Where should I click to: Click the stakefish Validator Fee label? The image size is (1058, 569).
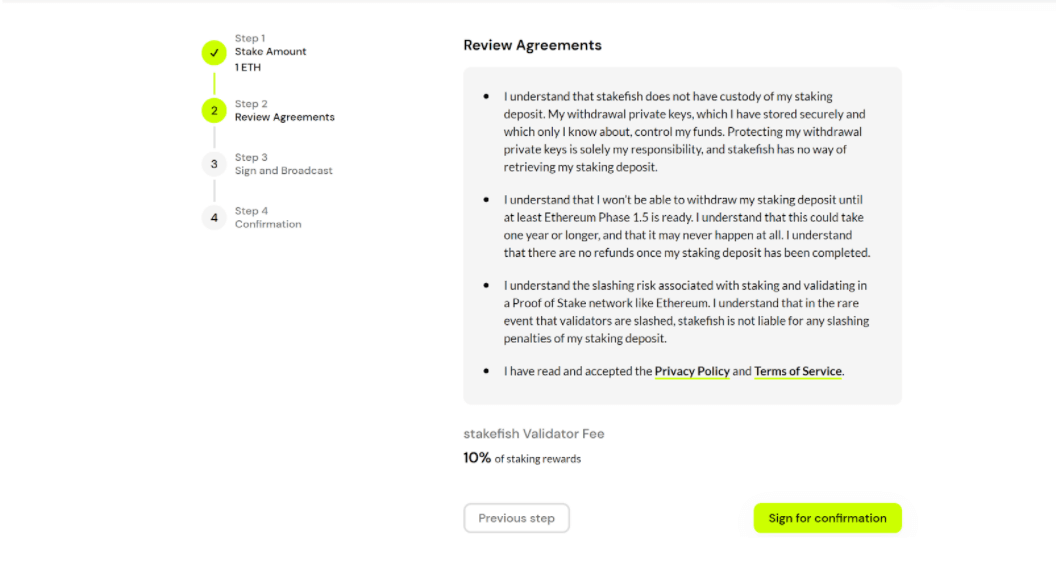click(533, 434)
